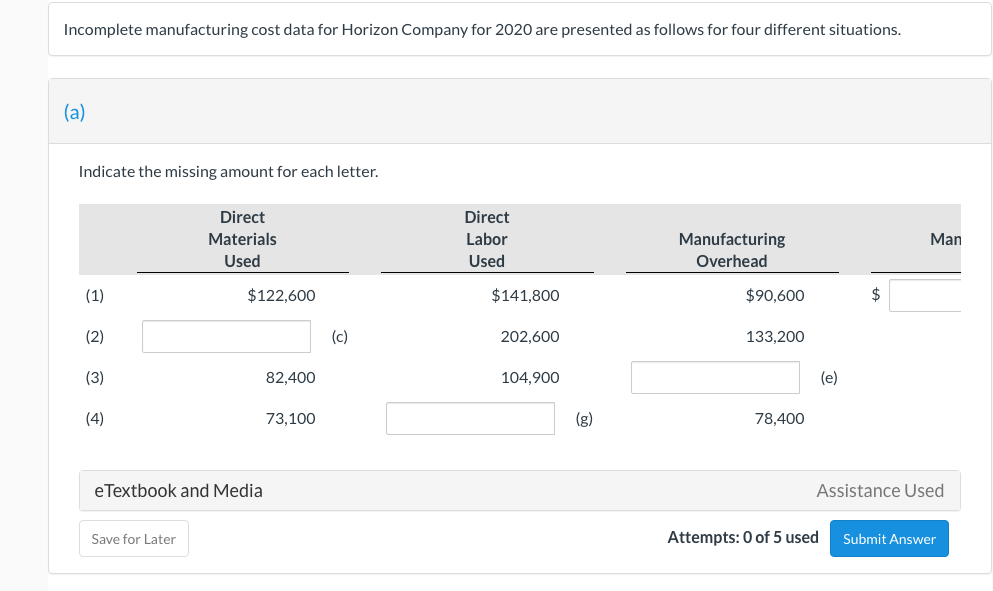Click the Save for Later button
993x591 pixels.
[133, 539]
